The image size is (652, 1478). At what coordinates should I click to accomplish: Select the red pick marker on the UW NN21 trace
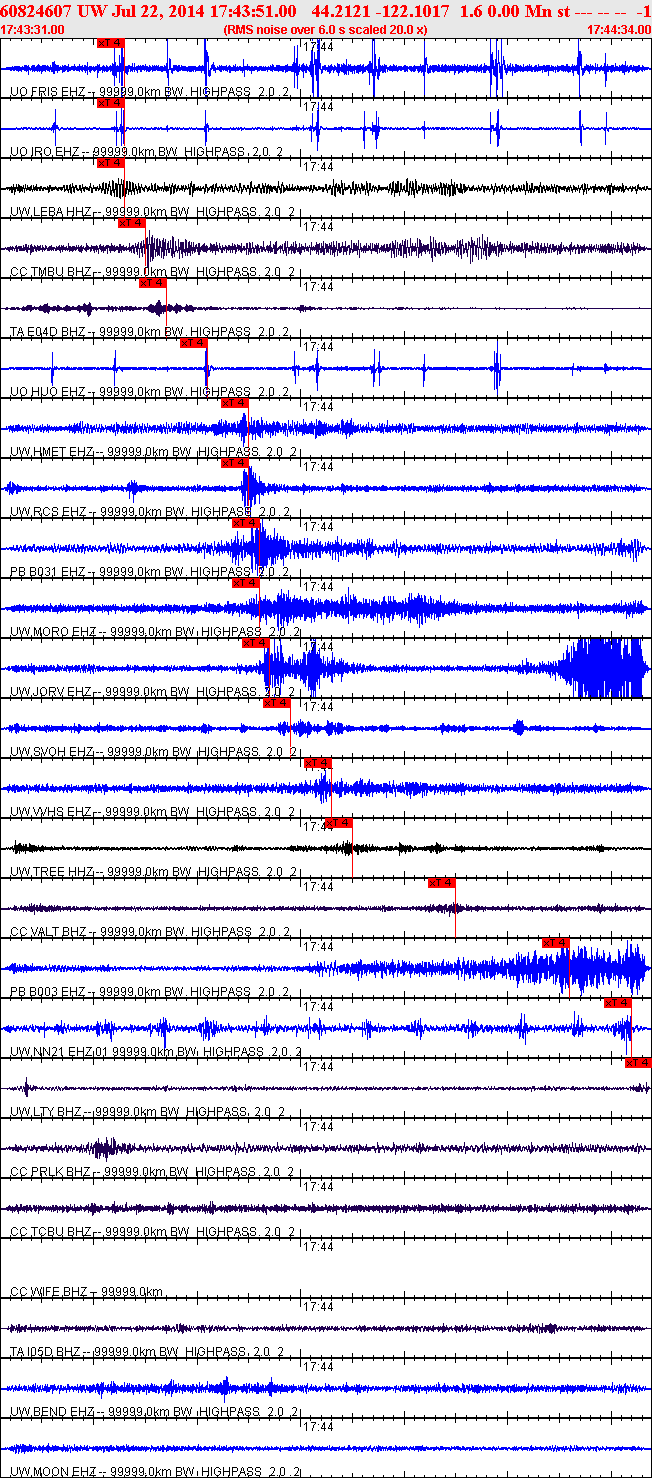[618, 1003]
